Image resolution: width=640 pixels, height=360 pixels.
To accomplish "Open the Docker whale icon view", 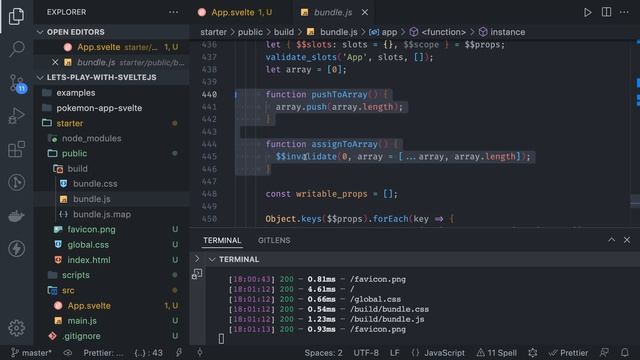I will point(16,216).
